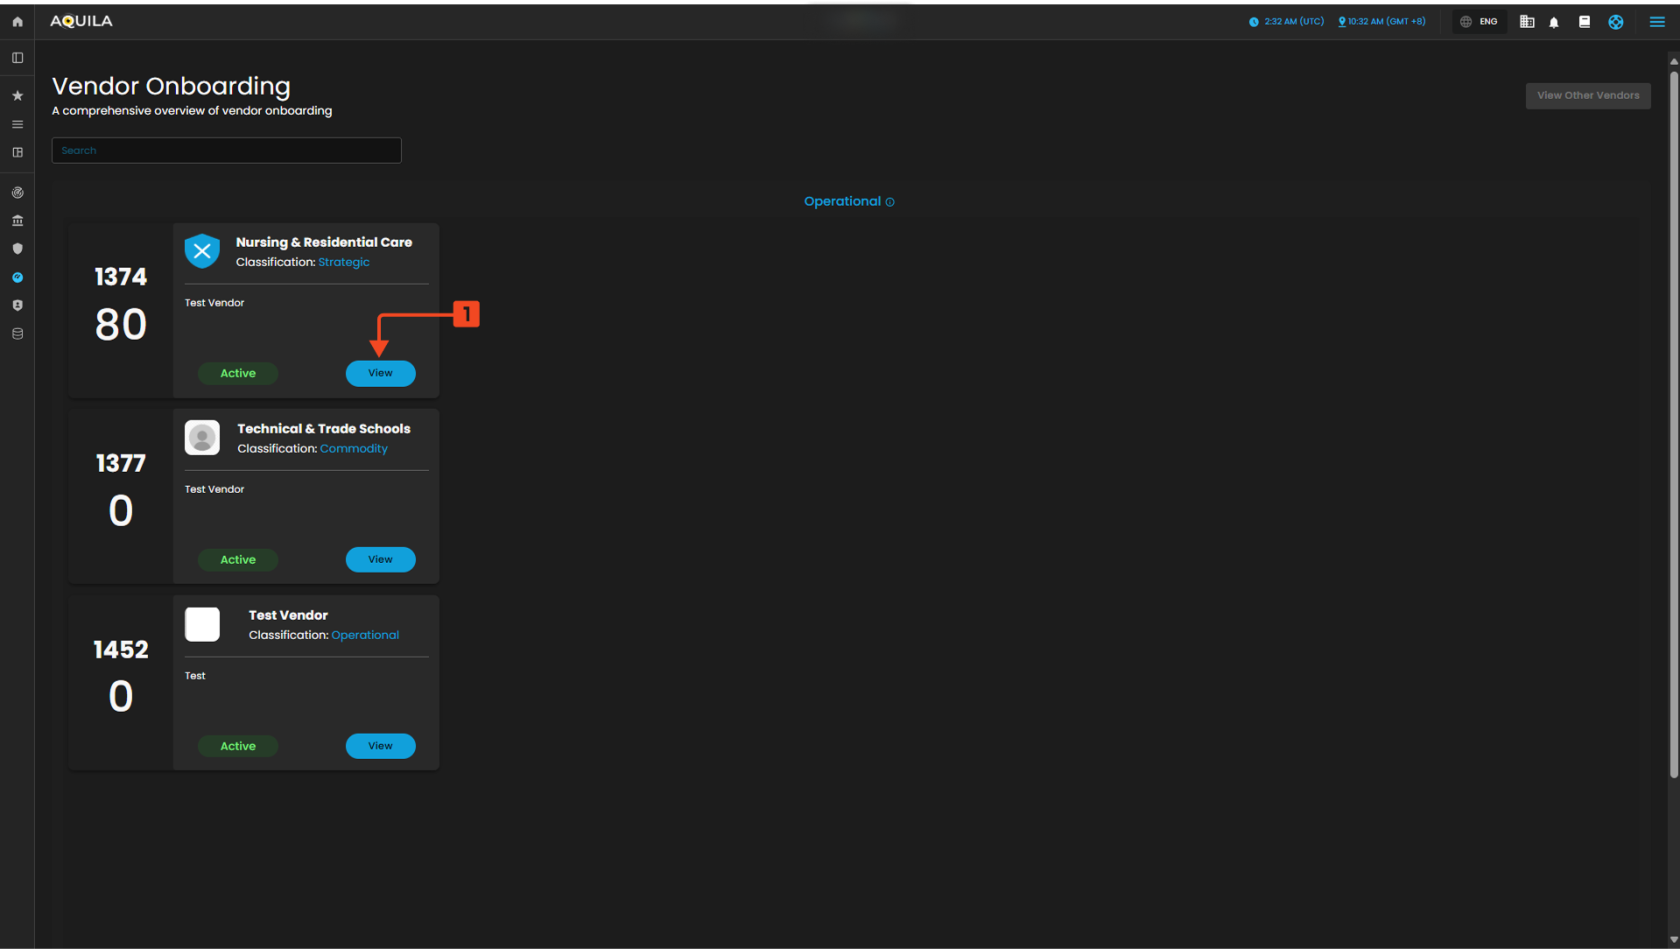Go to the home icon in sidebar
Viewport: 1680px width, 949px height.
17,21
